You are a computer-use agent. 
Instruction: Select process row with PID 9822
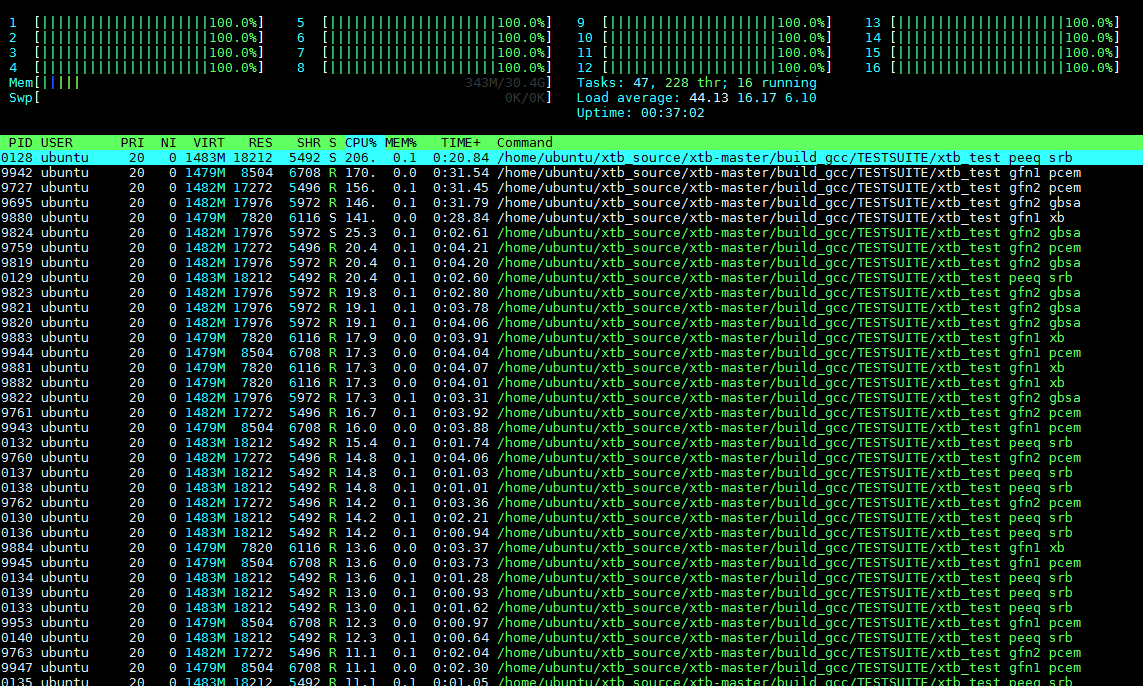pyautogui.click(x=572, y=398)
